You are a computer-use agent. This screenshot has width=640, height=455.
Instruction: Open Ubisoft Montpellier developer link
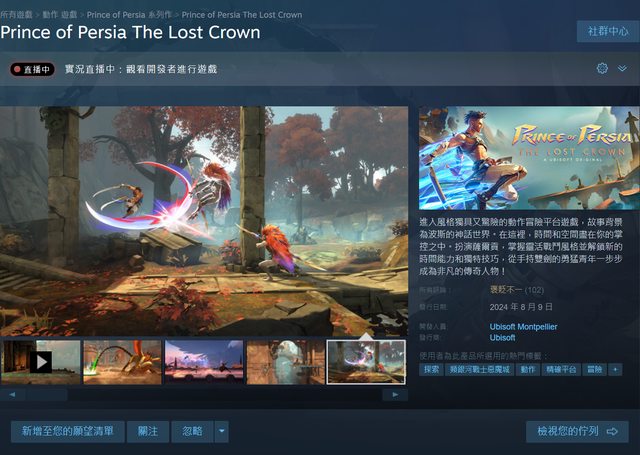click(523, 326)
